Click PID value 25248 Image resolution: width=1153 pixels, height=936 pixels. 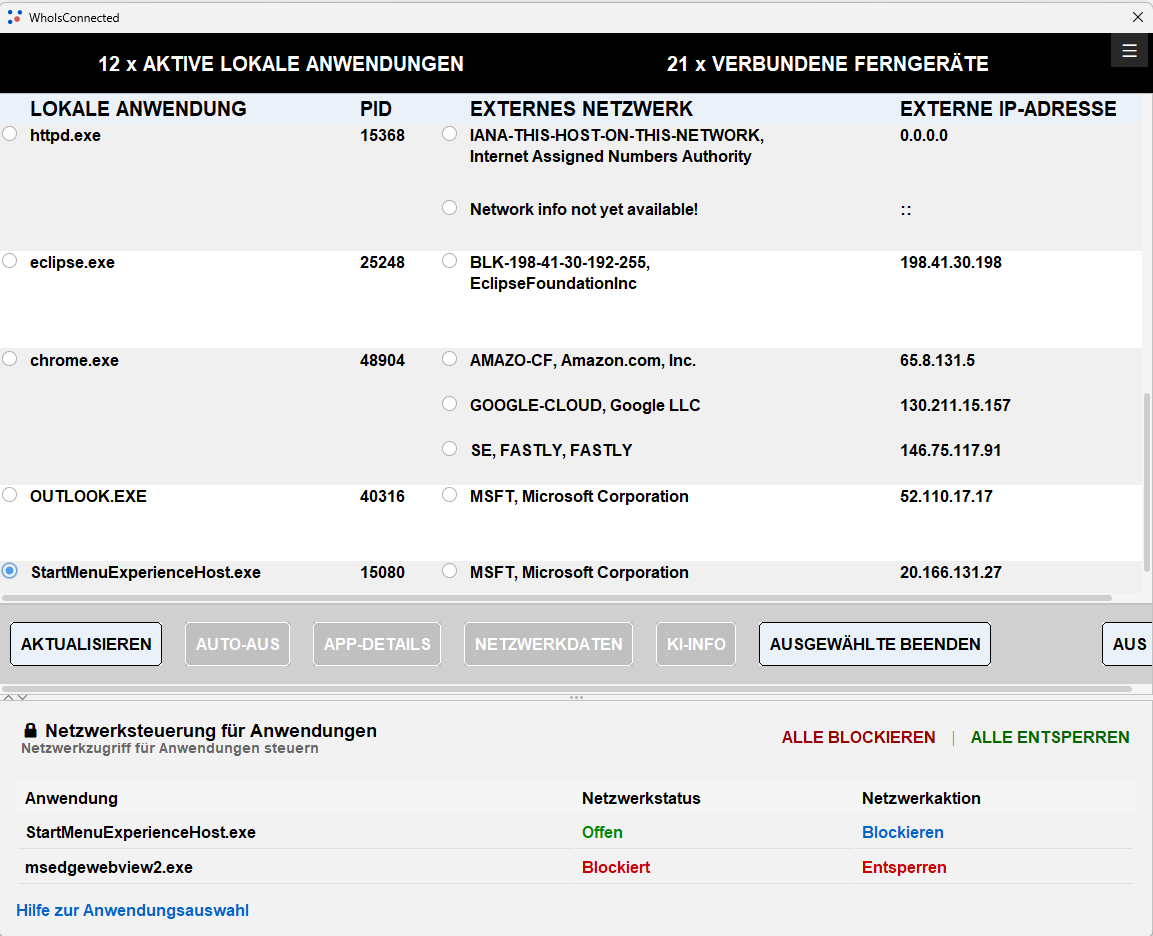pos(382,262)
